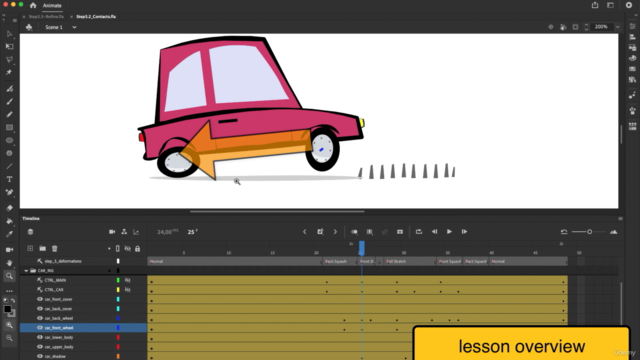Toggle onion skin button
The image size is (640, 360).
pos(354,232)
